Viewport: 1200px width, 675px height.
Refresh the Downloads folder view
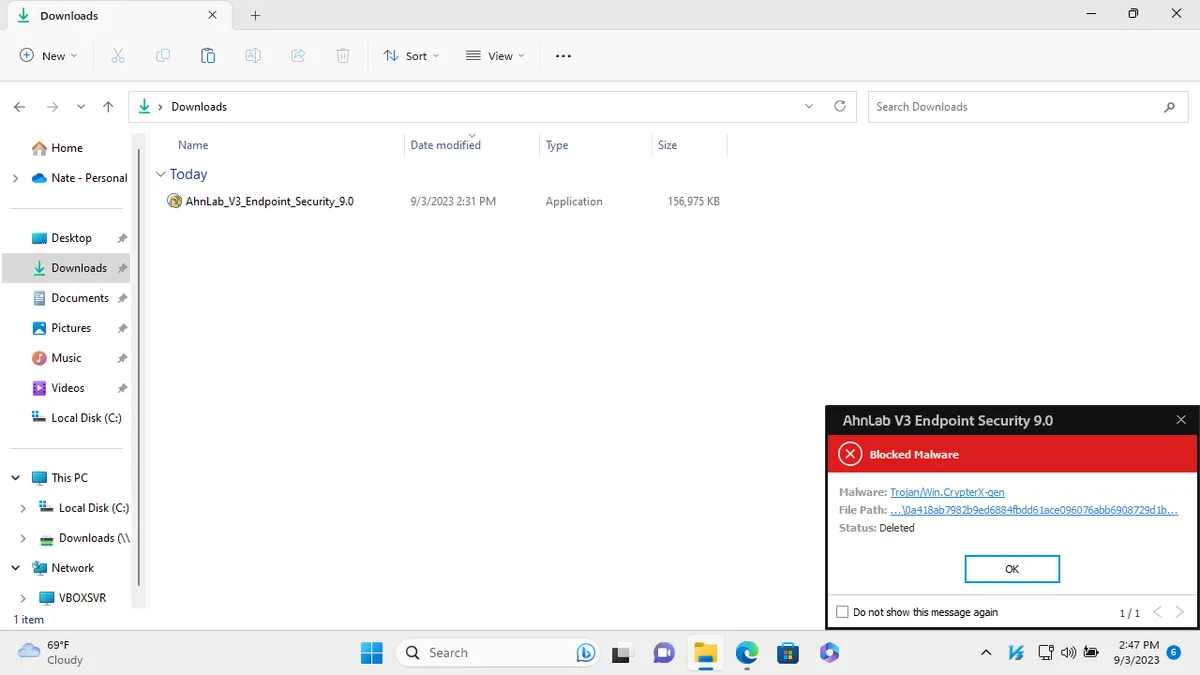point(840,106)
